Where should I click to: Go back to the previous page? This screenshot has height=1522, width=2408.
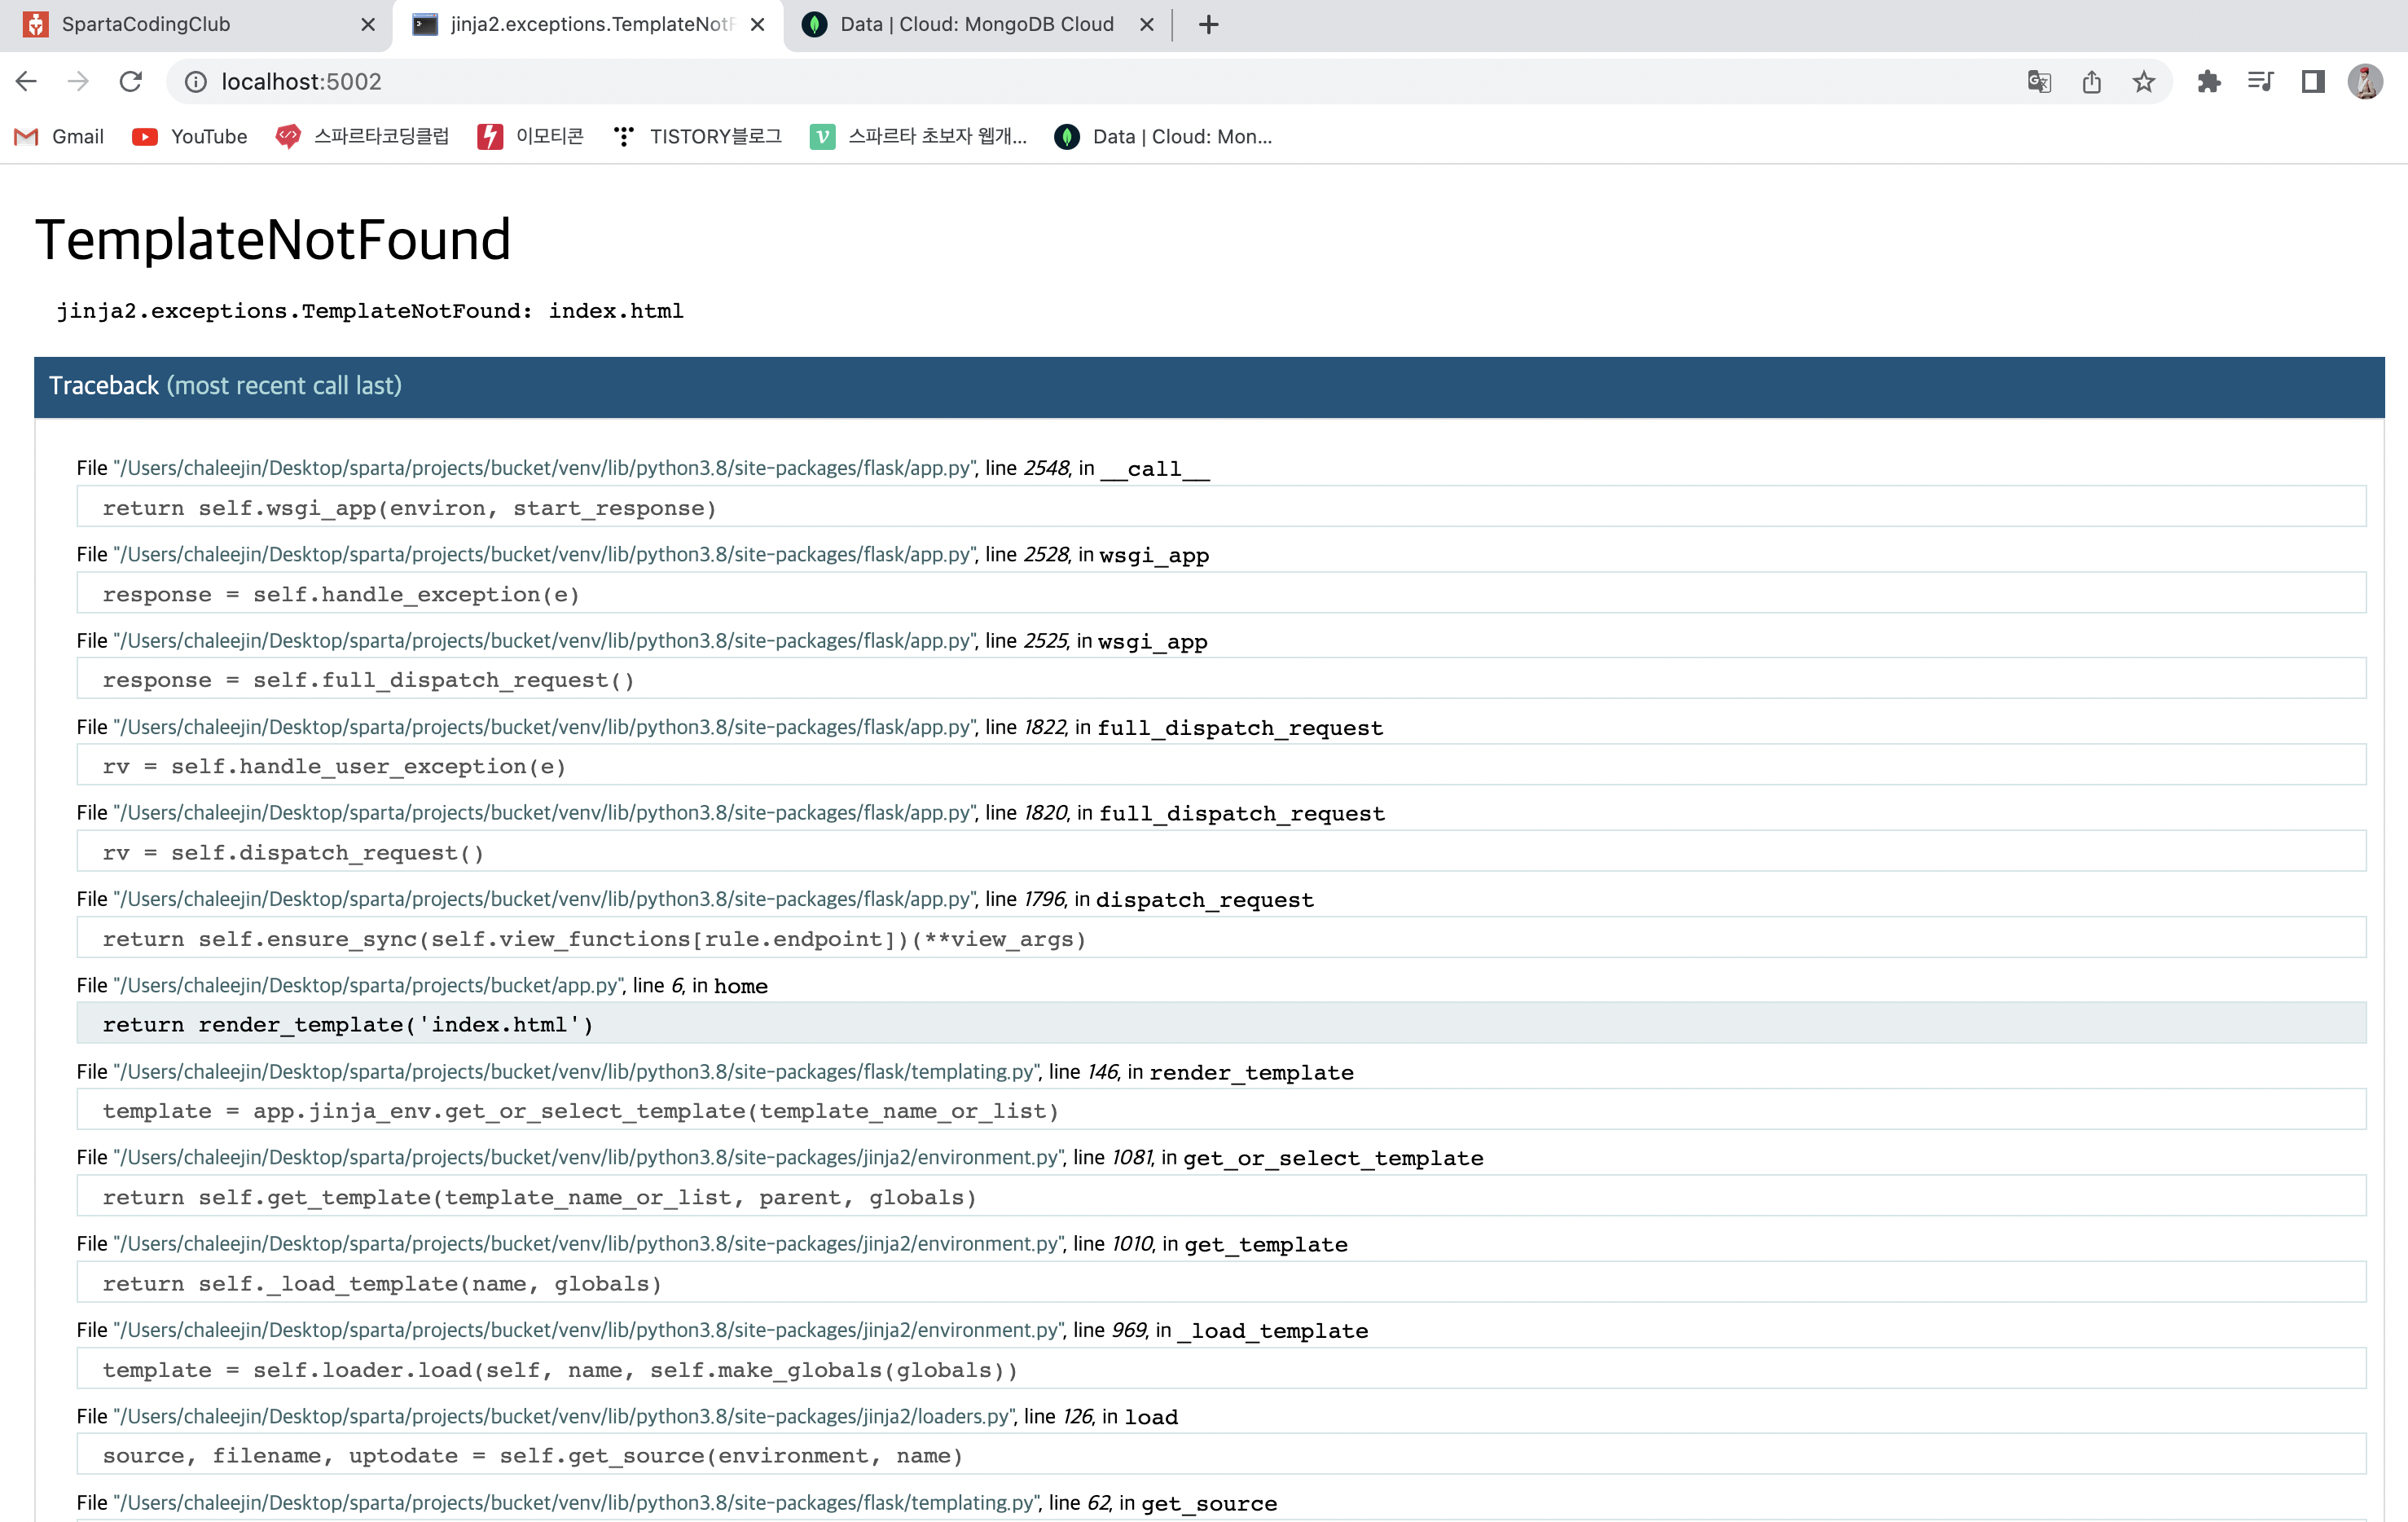point(27,81)
